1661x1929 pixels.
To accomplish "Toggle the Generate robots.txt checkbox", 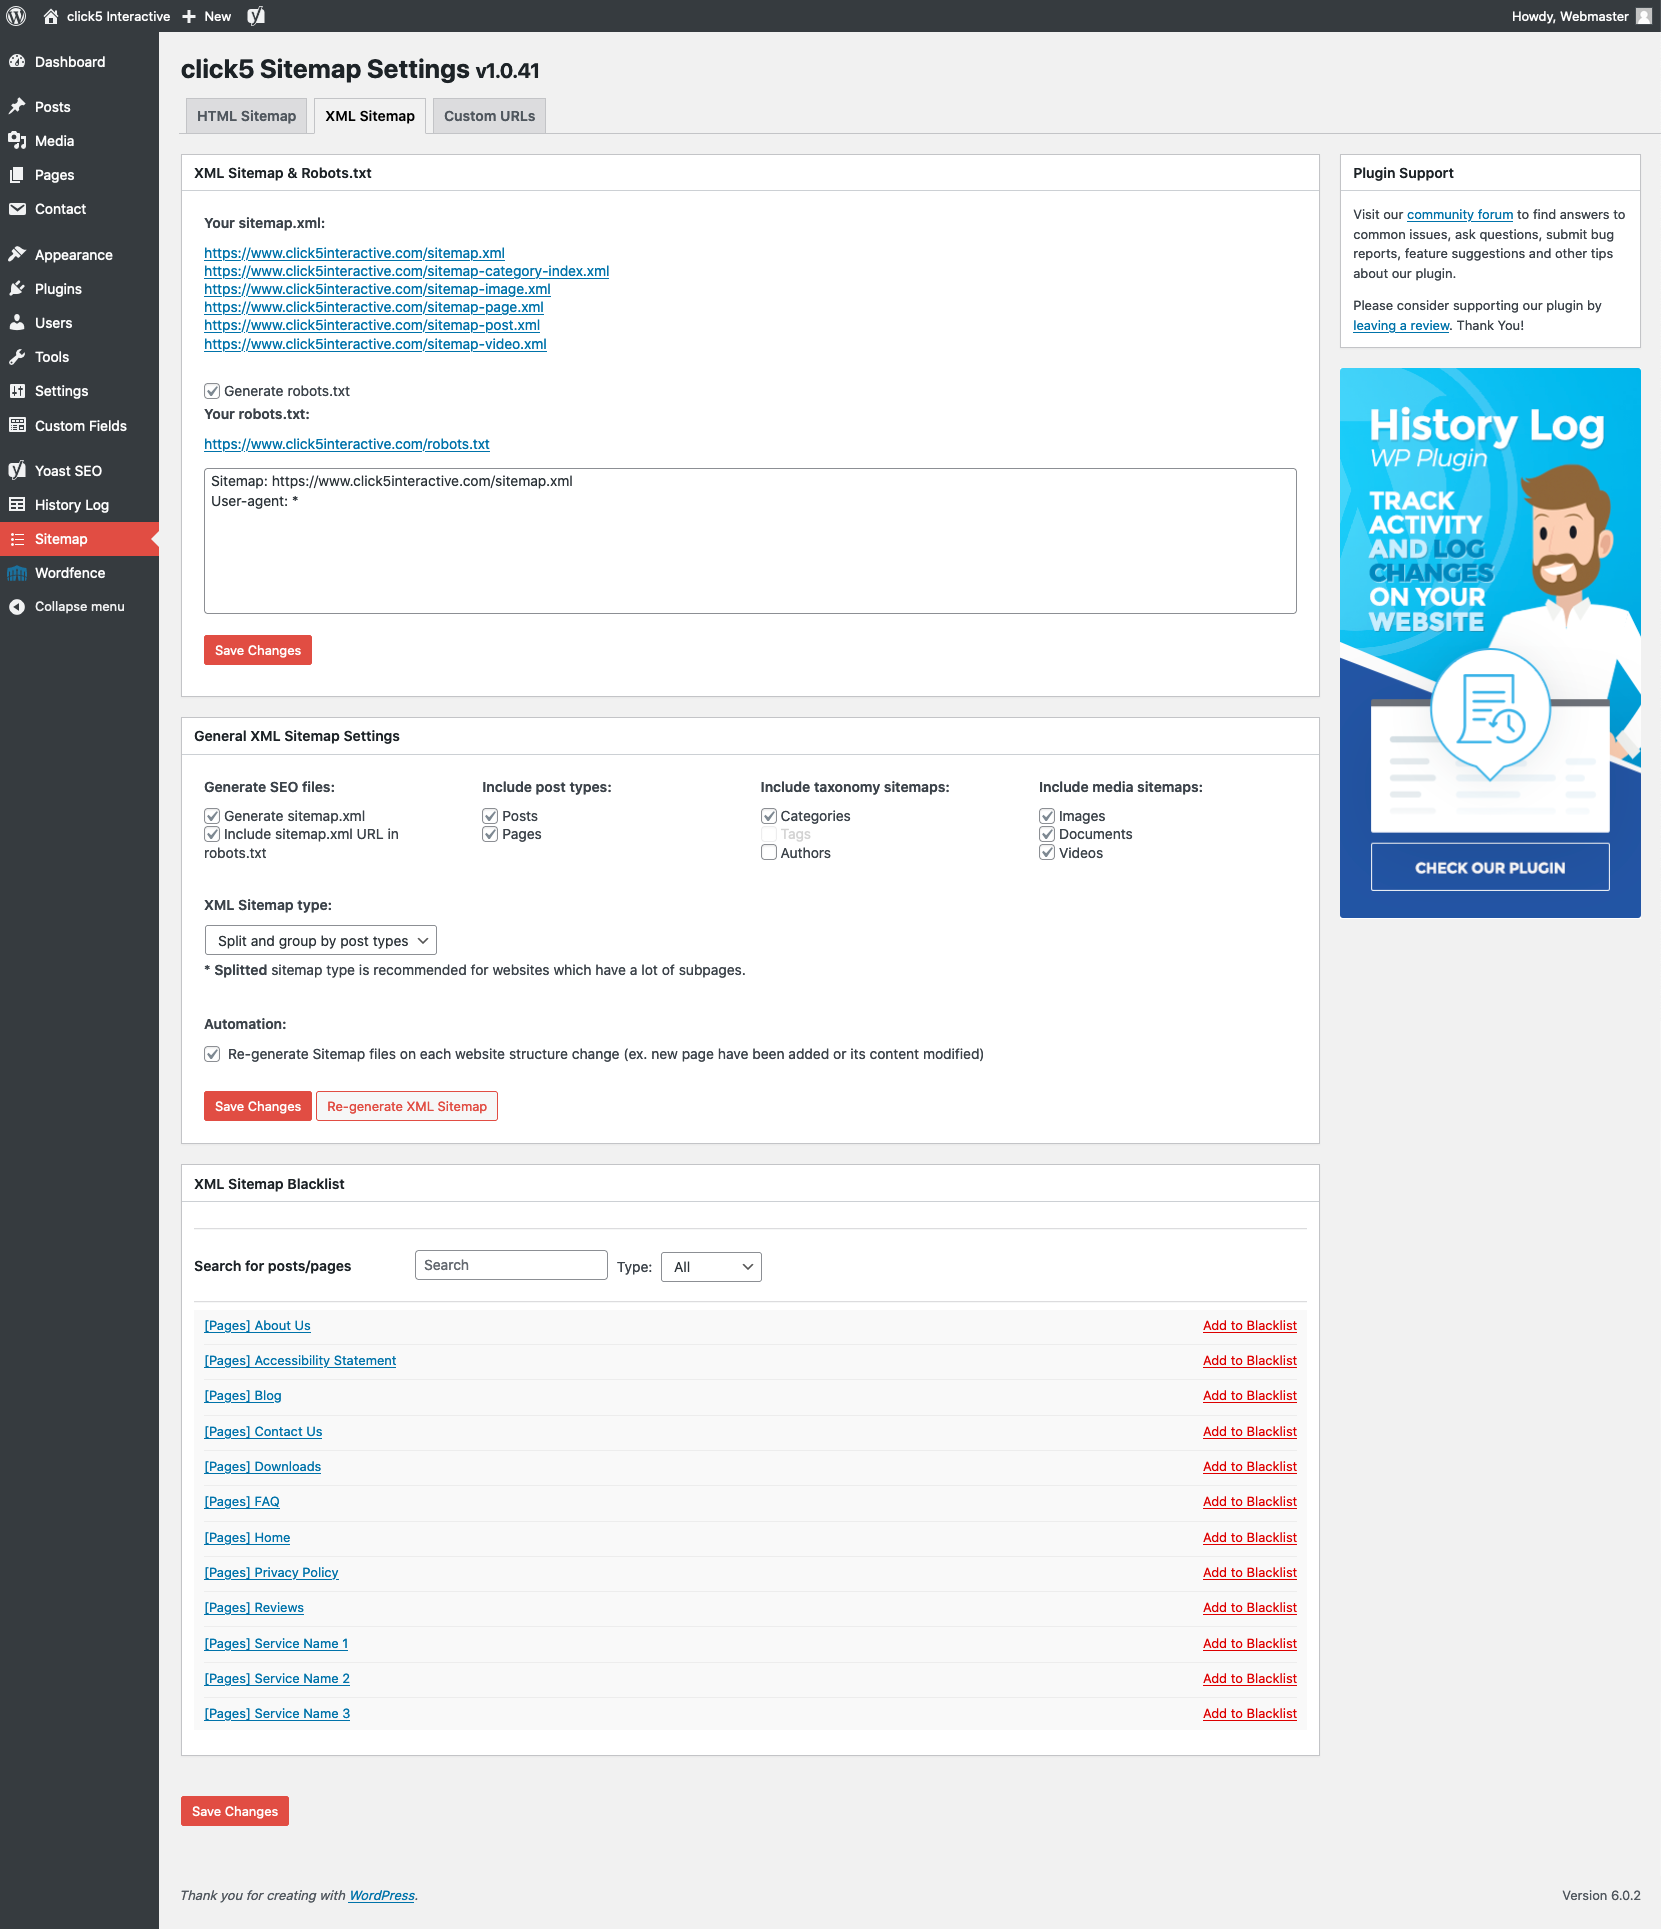I will pyautogui.click(x=212, y=391).
